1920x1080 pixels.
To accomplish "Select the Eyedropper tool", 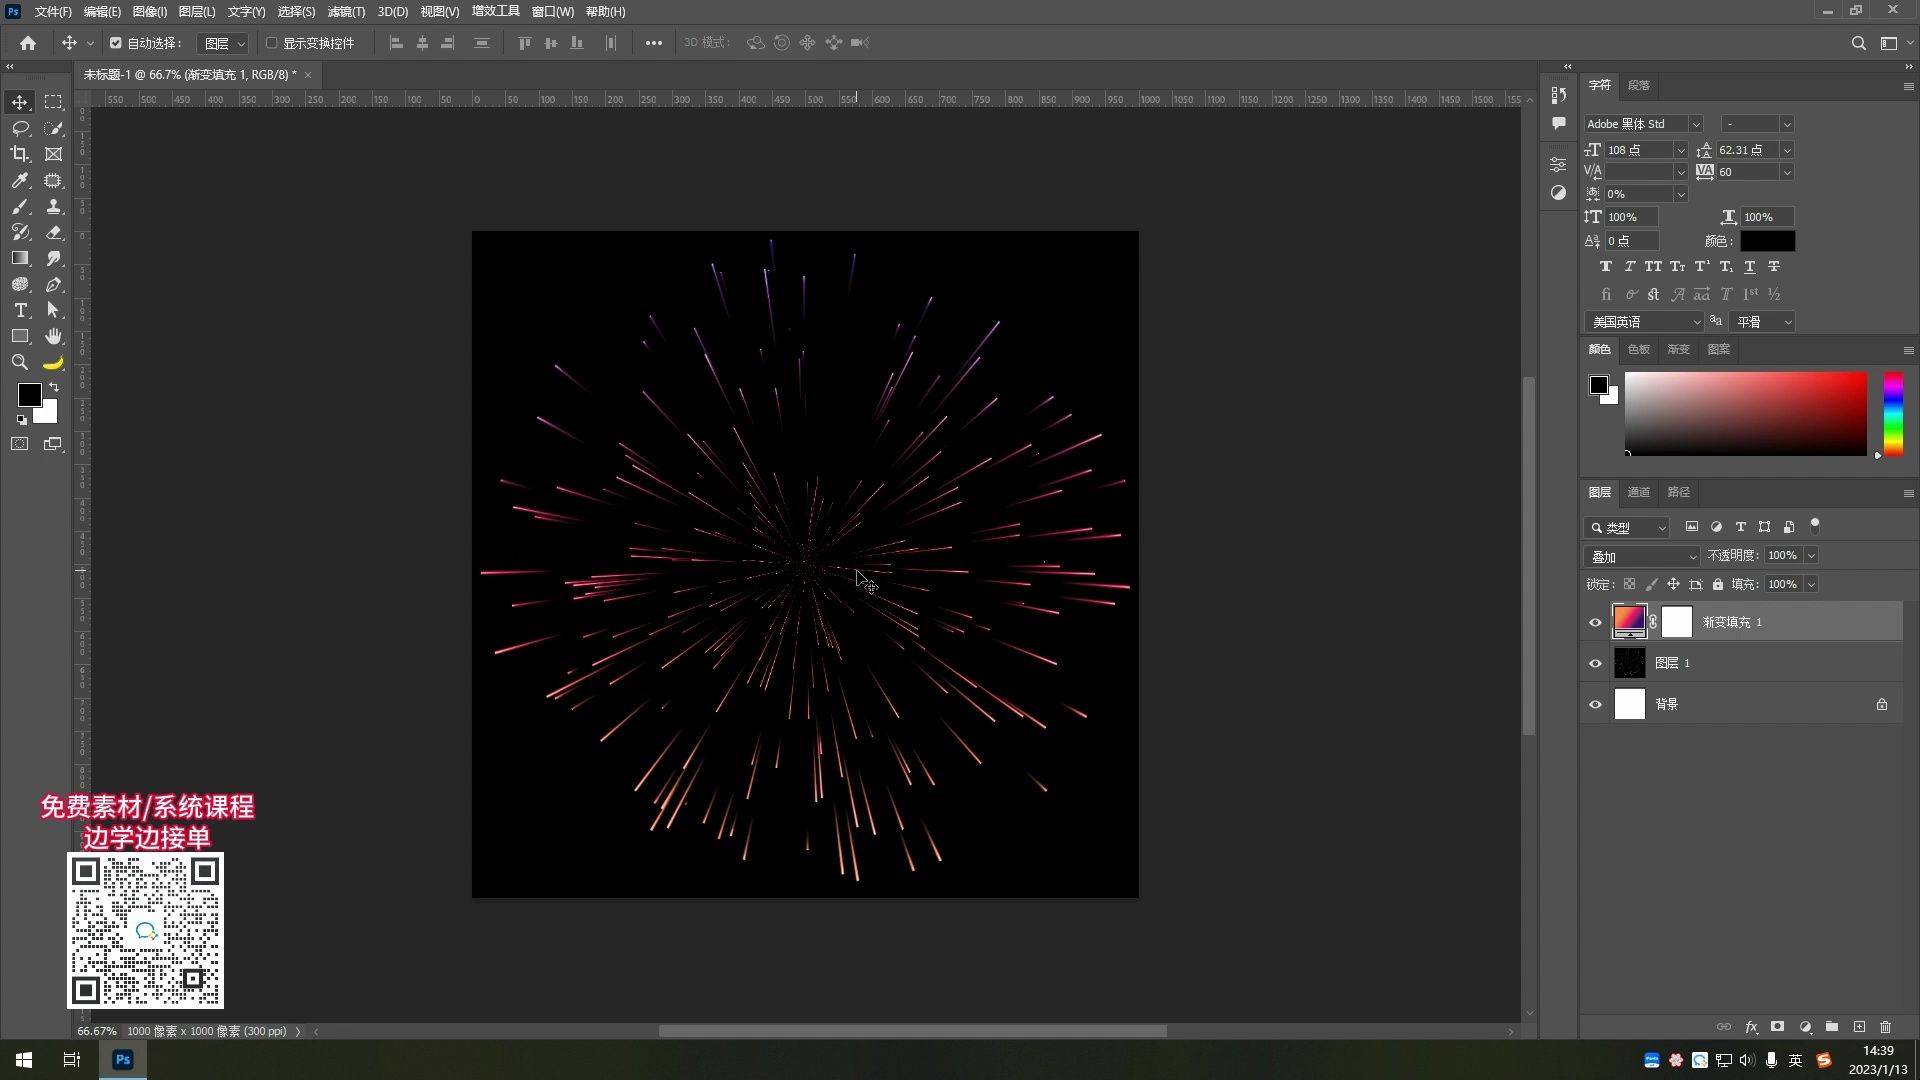I will pos(20,180).
